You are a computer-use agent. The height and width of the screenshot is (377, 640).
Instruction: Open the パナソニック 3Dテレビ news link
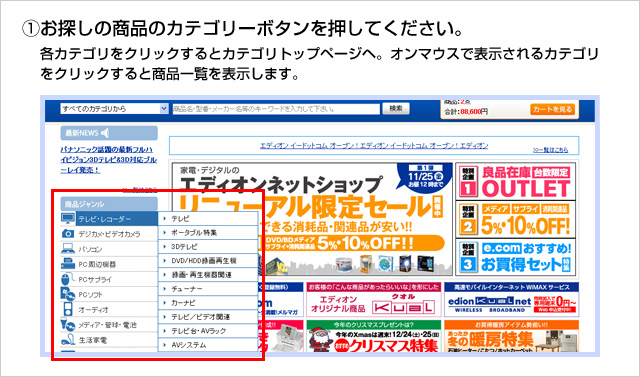[109, 160]
